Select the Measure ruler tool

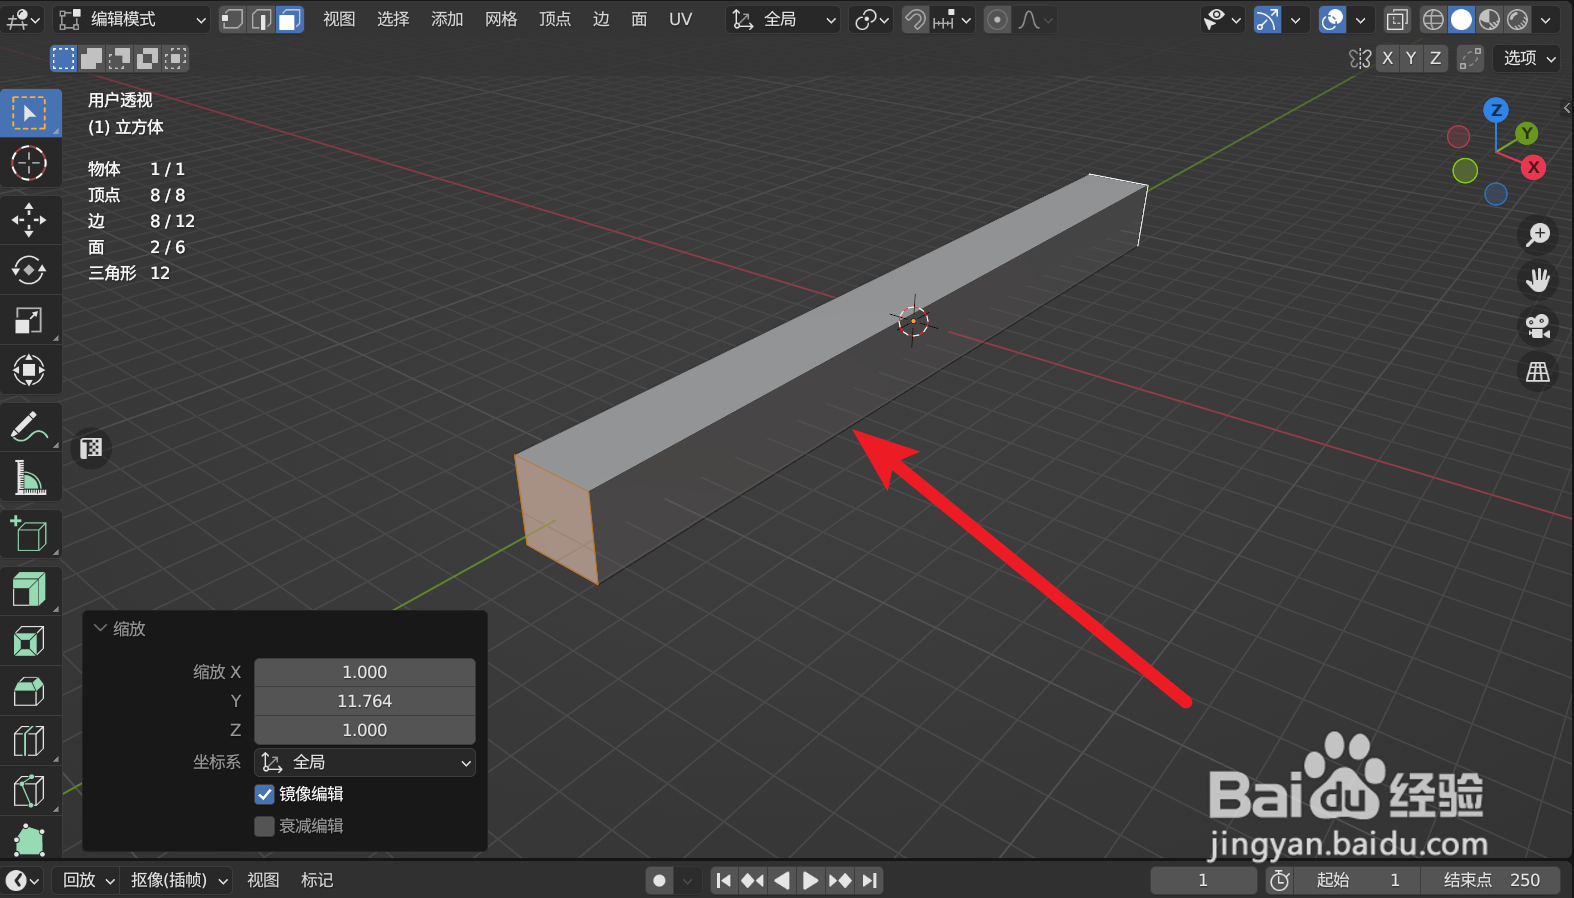(x=29, y=477)
